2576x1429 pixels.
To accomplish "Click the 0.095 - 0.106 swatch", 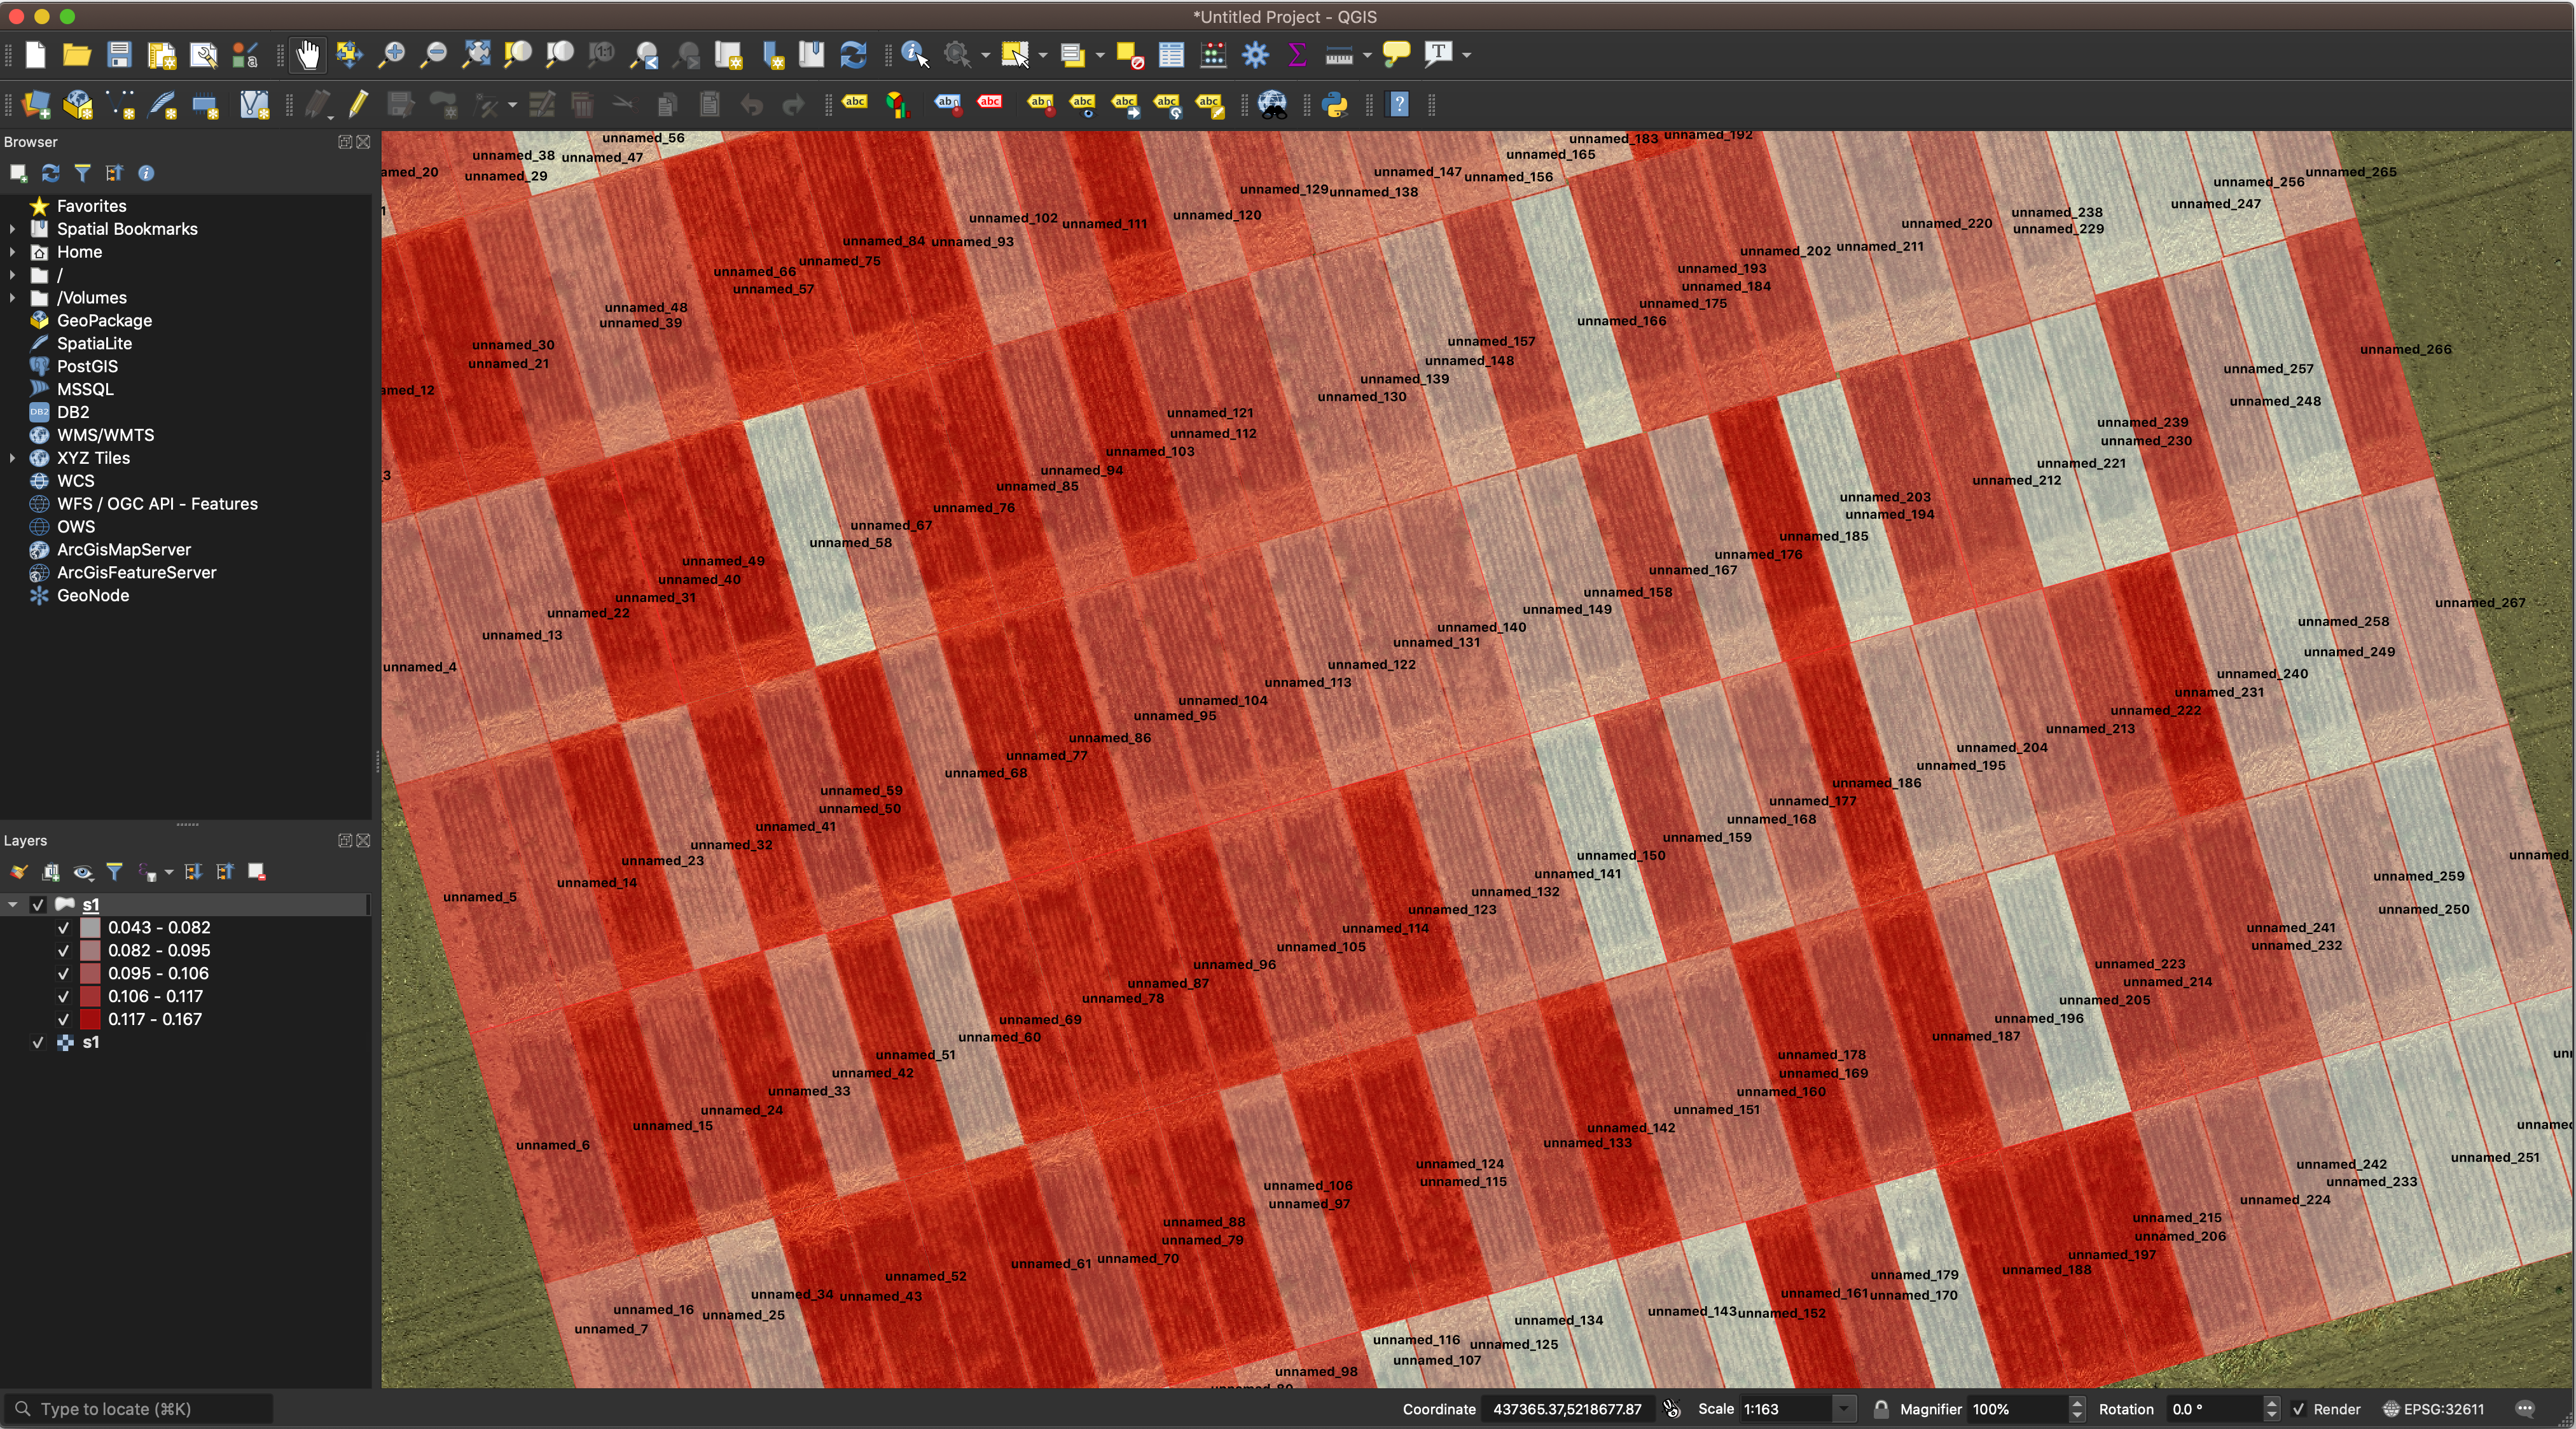I will tap(90, 974).
